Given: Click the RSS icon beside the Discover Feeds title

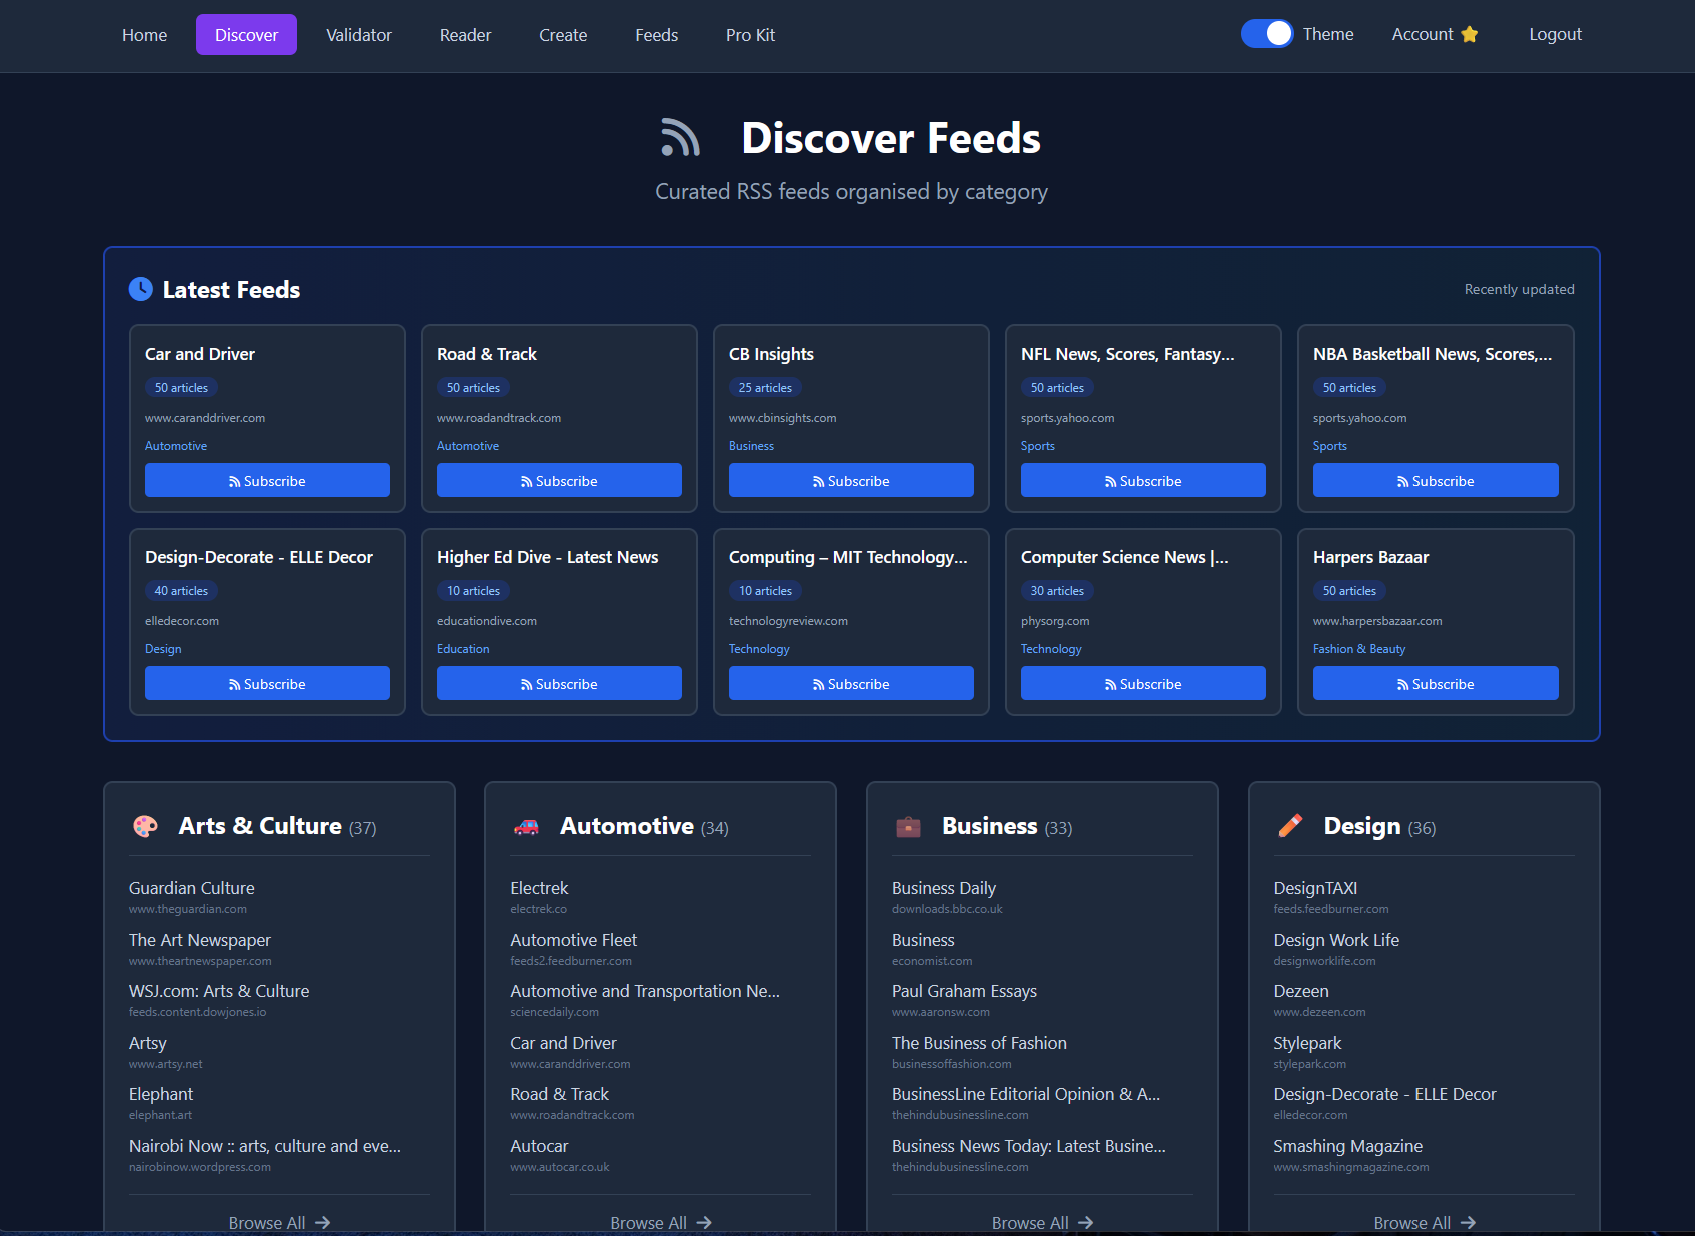Looking at the screenshot, I should click(680, 138).
